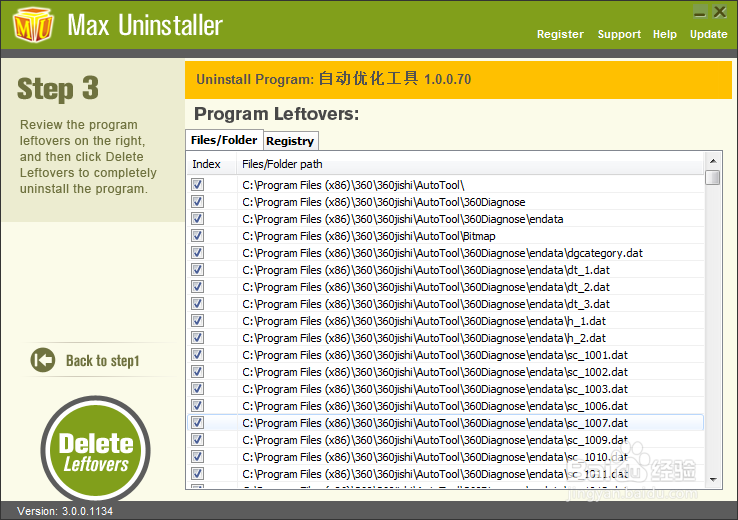Select the path ending in dt_3.dat
The image size is (738, 520).
[426, 304]
